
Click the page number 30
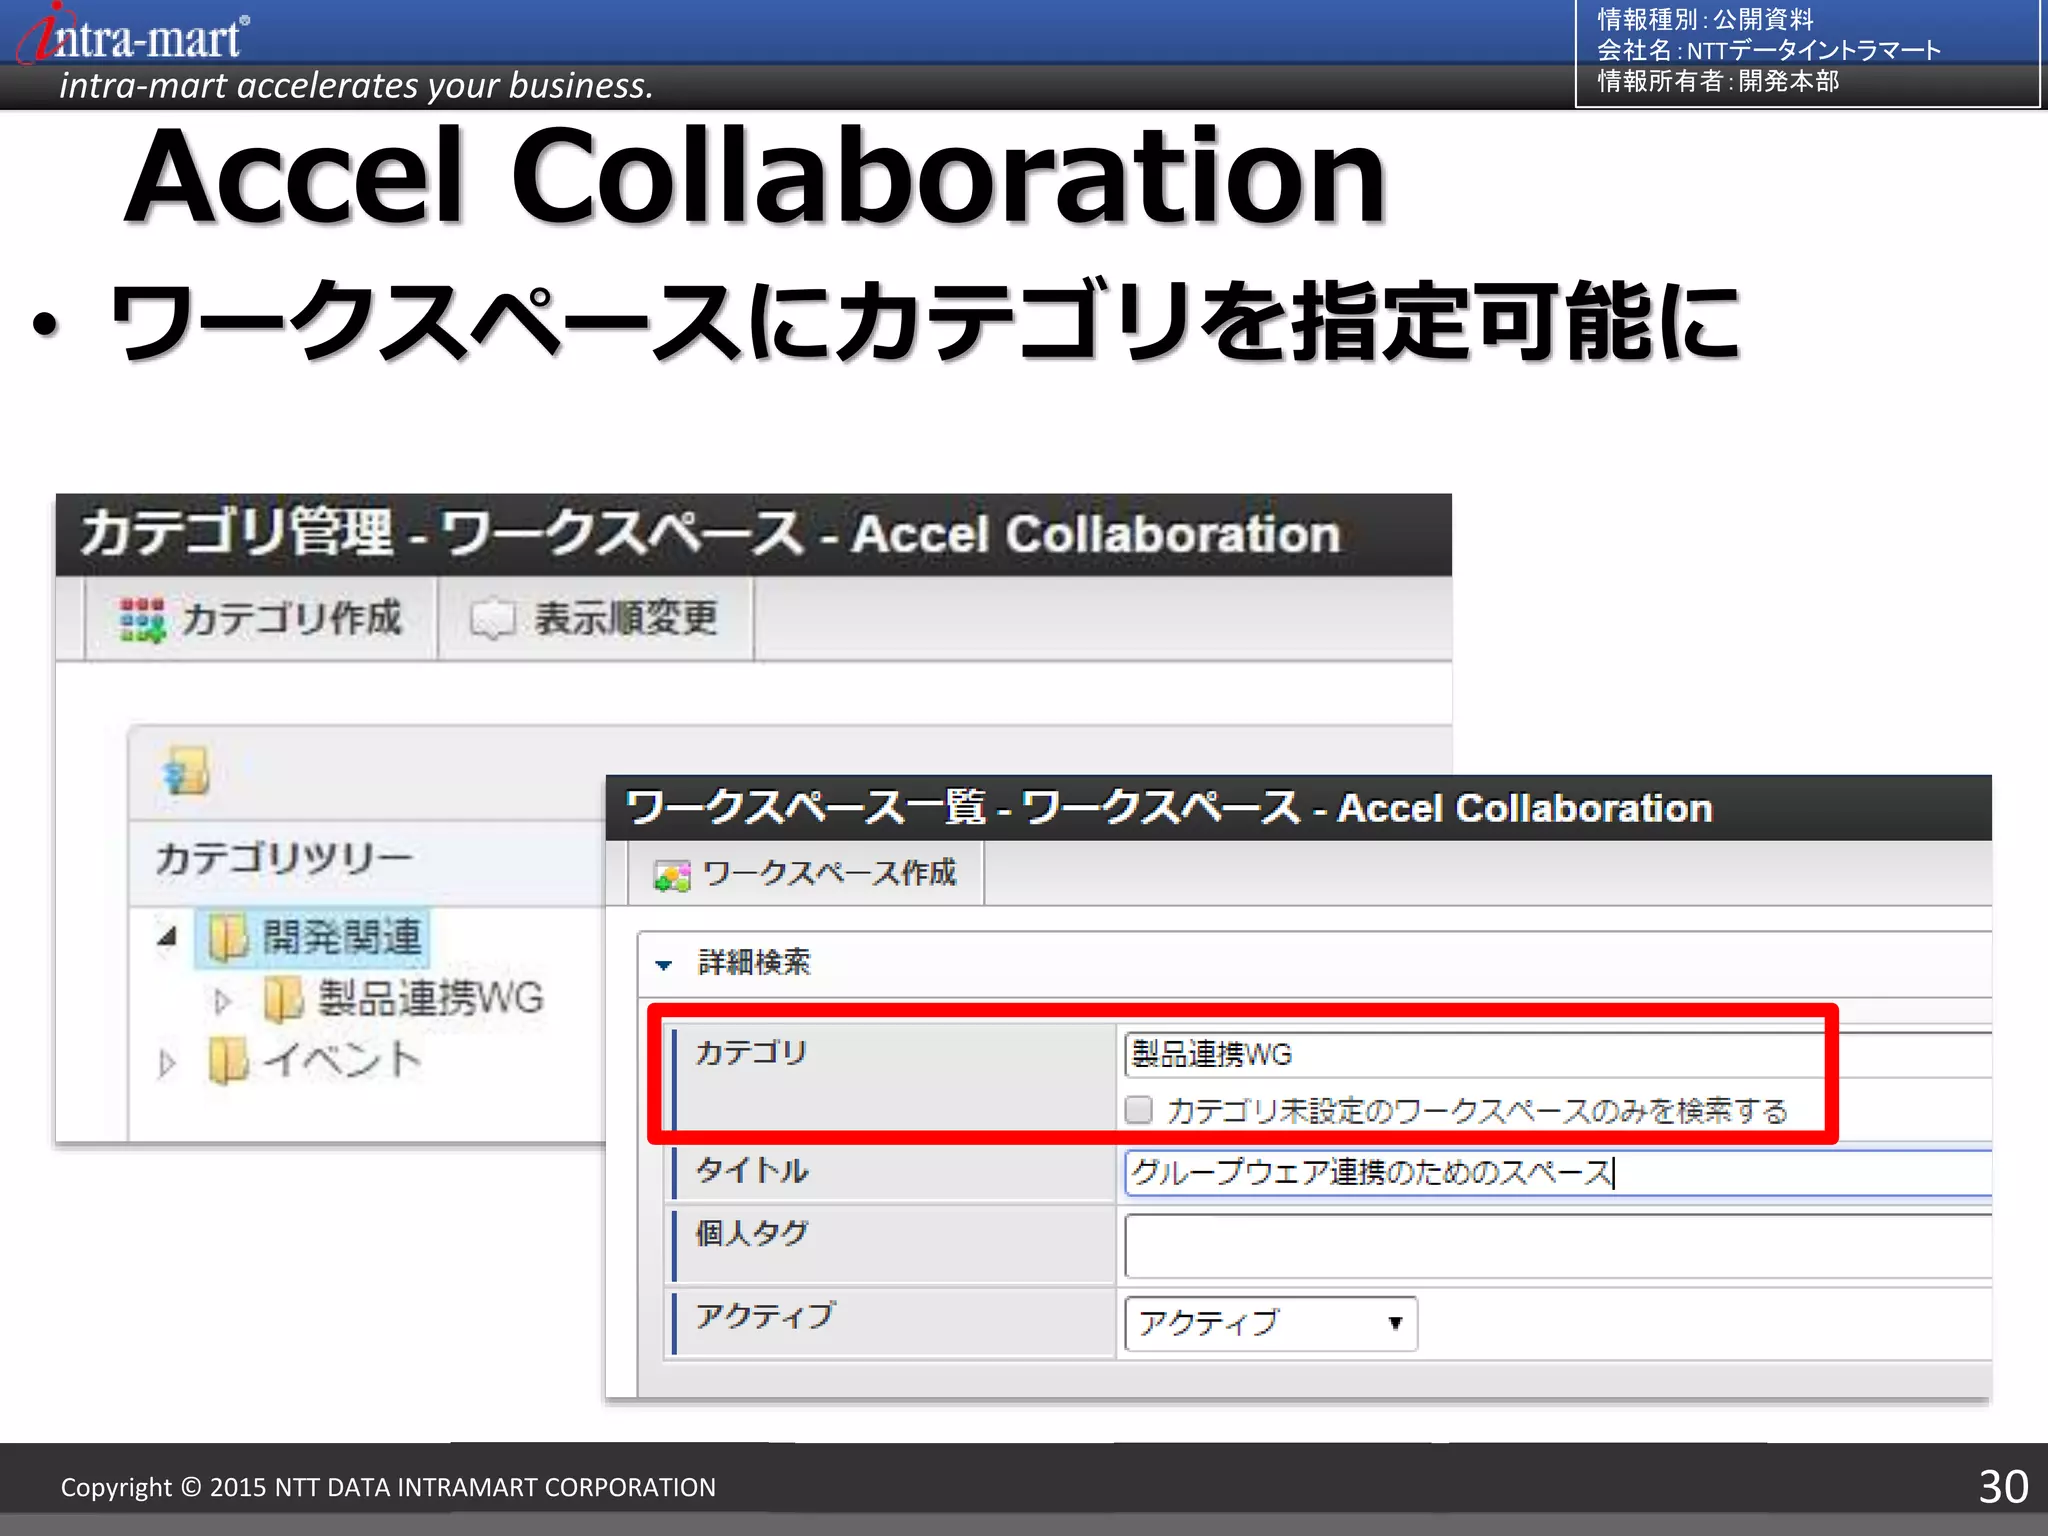(x=2003, y=1487)
